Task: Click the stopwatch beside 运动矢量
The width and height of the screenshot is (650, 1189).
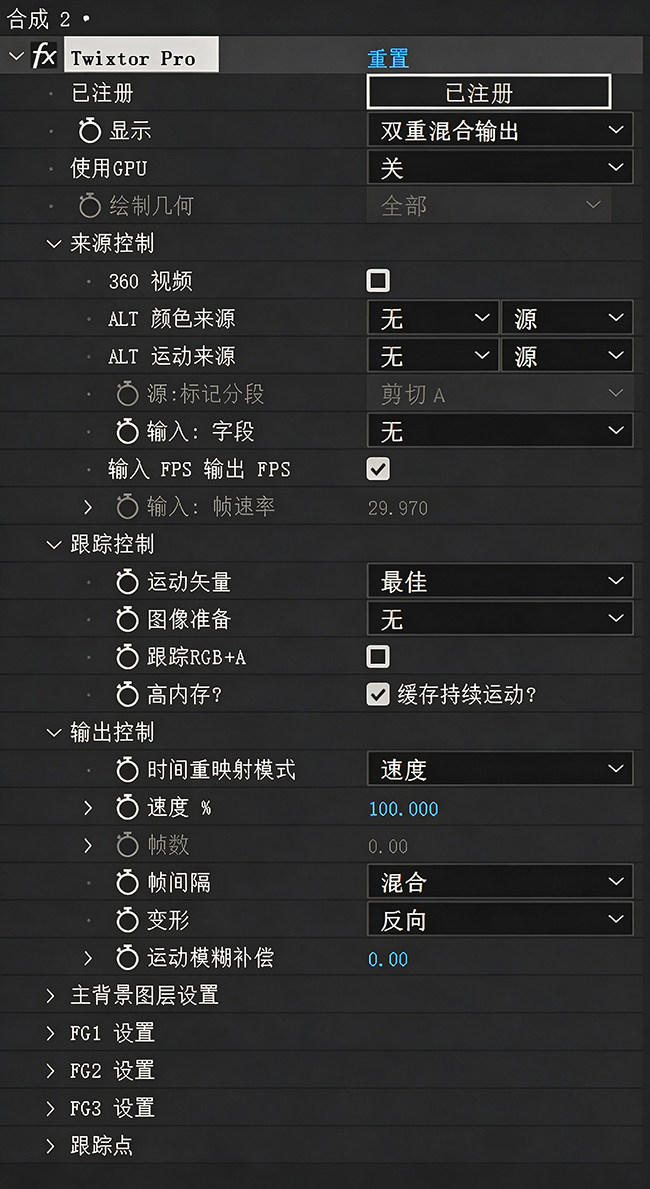Action: (x=127, y=582)
